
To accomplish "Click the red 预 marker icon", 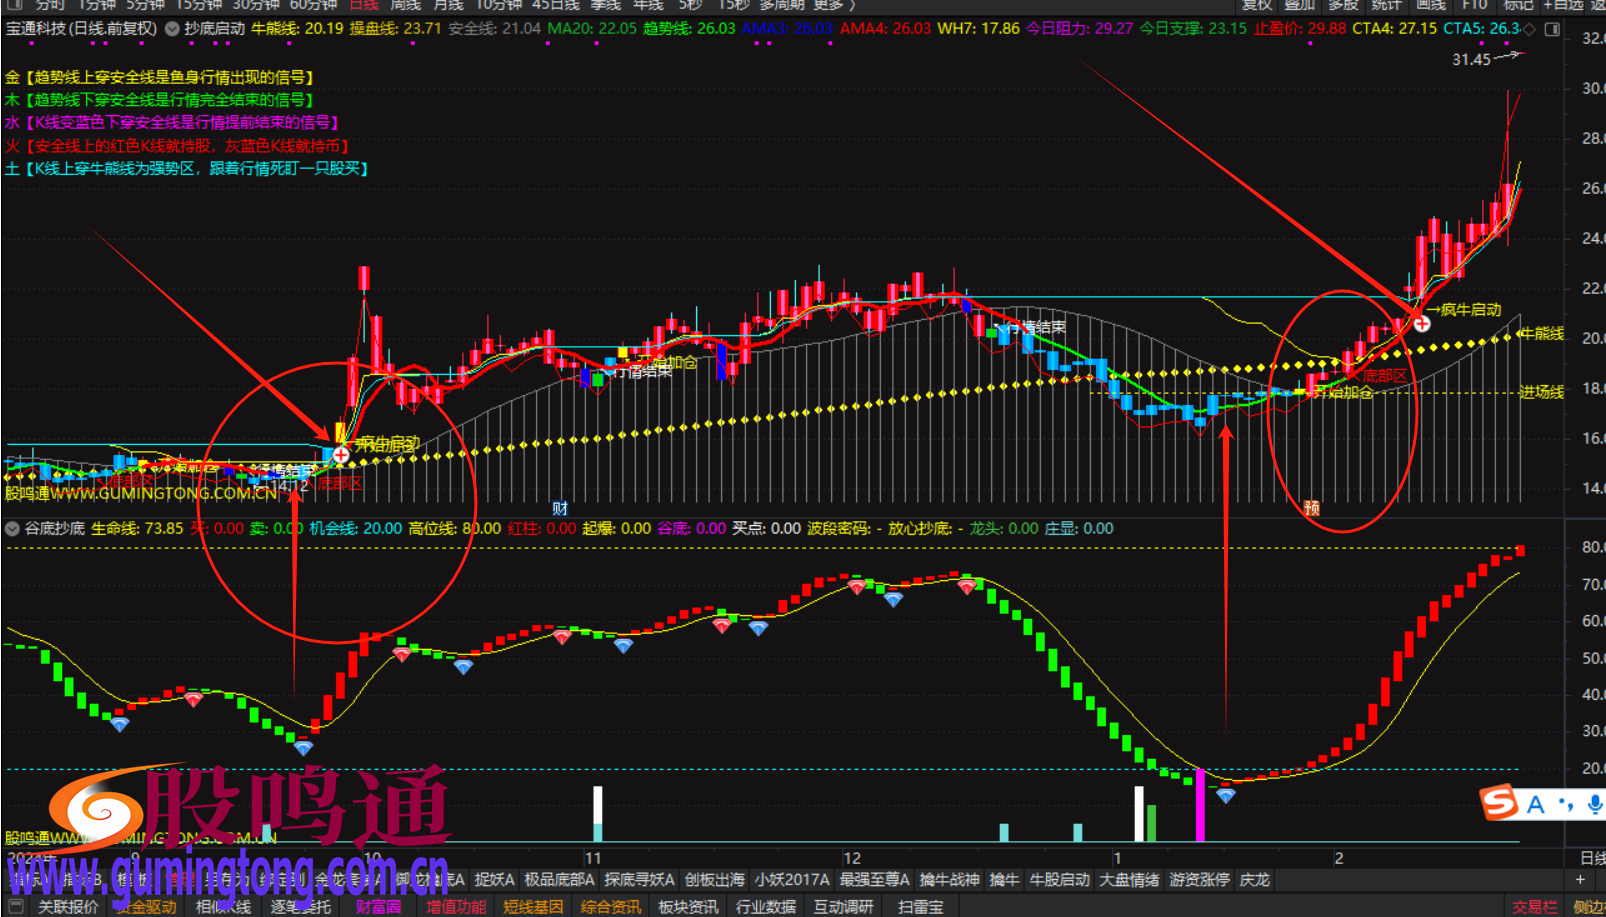I will (x=1311, y=508).
